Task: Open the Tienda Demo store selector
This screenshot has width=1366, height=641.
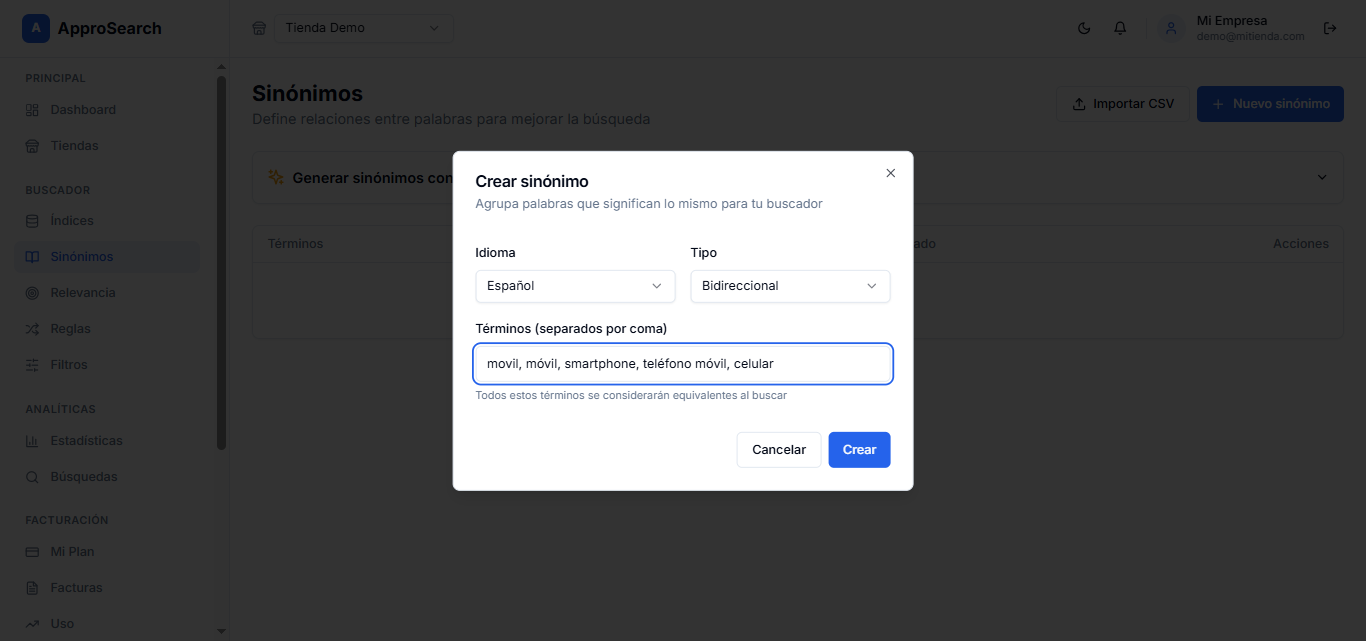Action: point(364,28)
